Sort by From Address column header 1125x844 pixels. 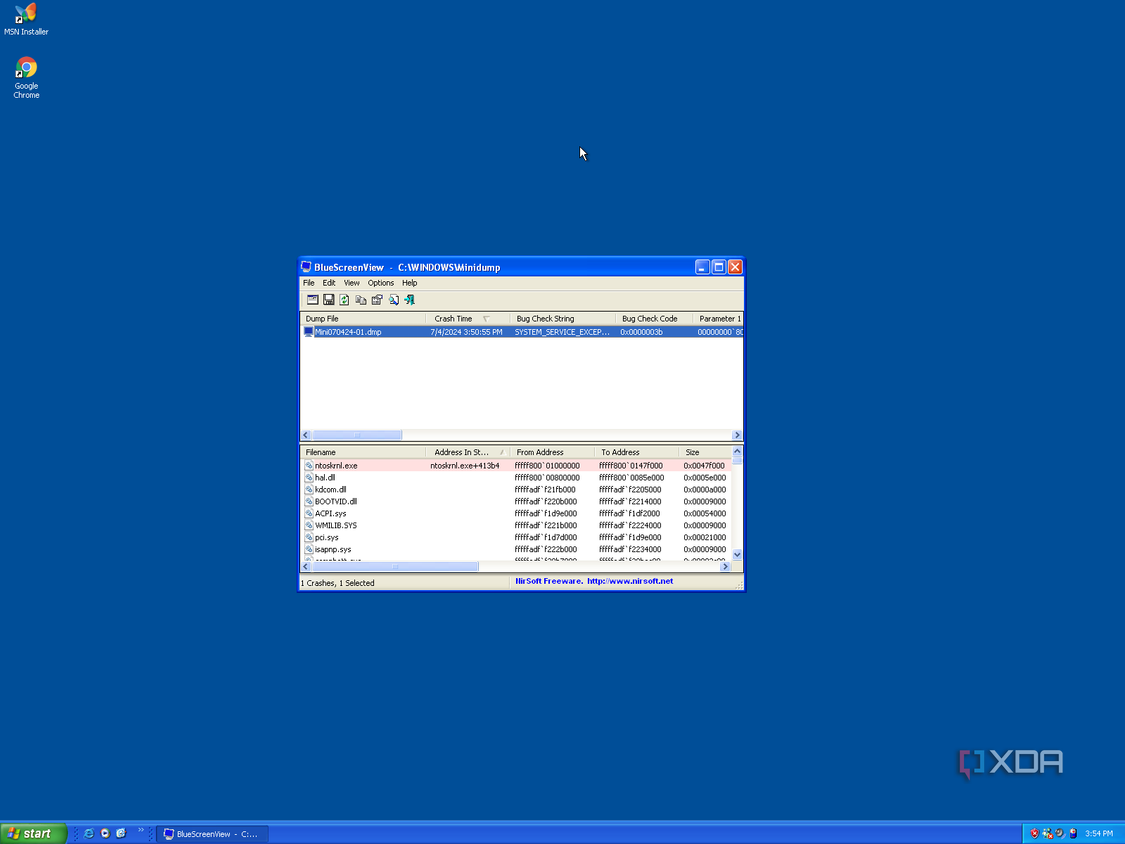point(552,452)
